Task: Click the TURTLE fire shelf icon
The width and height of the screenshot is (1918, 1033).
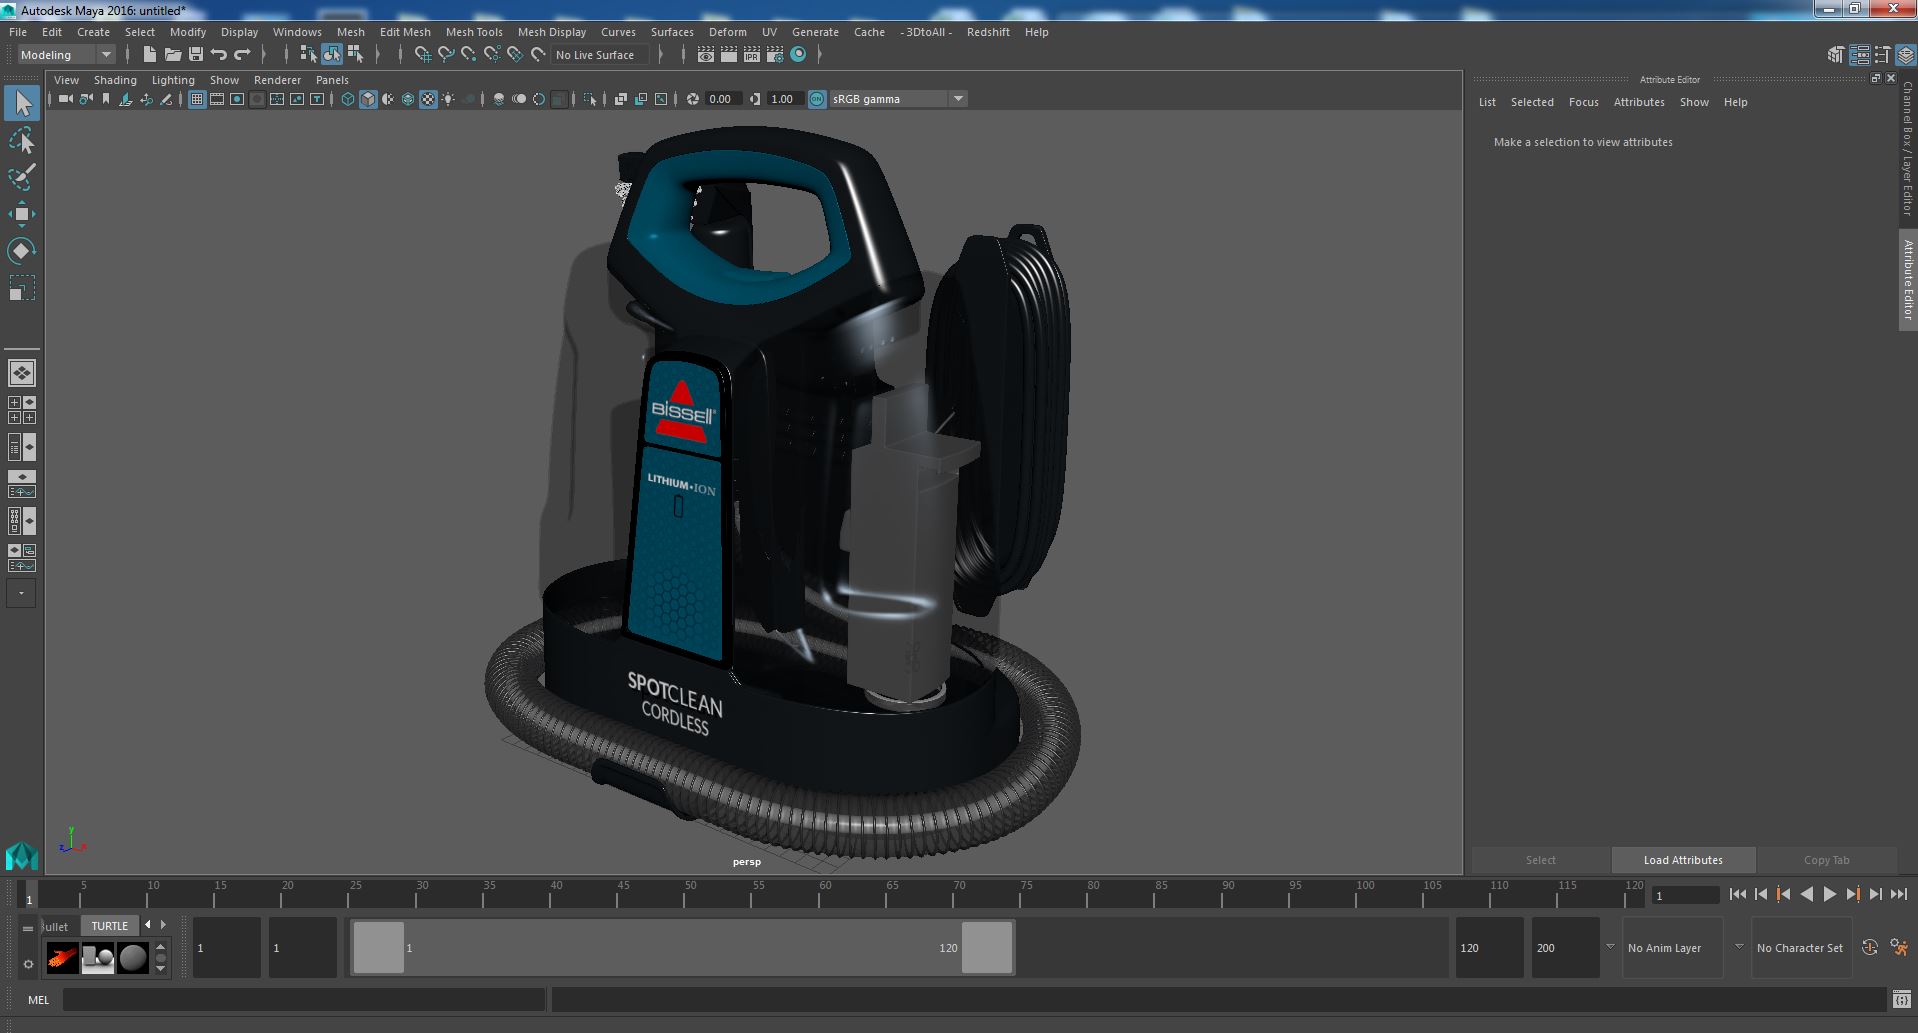Action: click(62, 958)
